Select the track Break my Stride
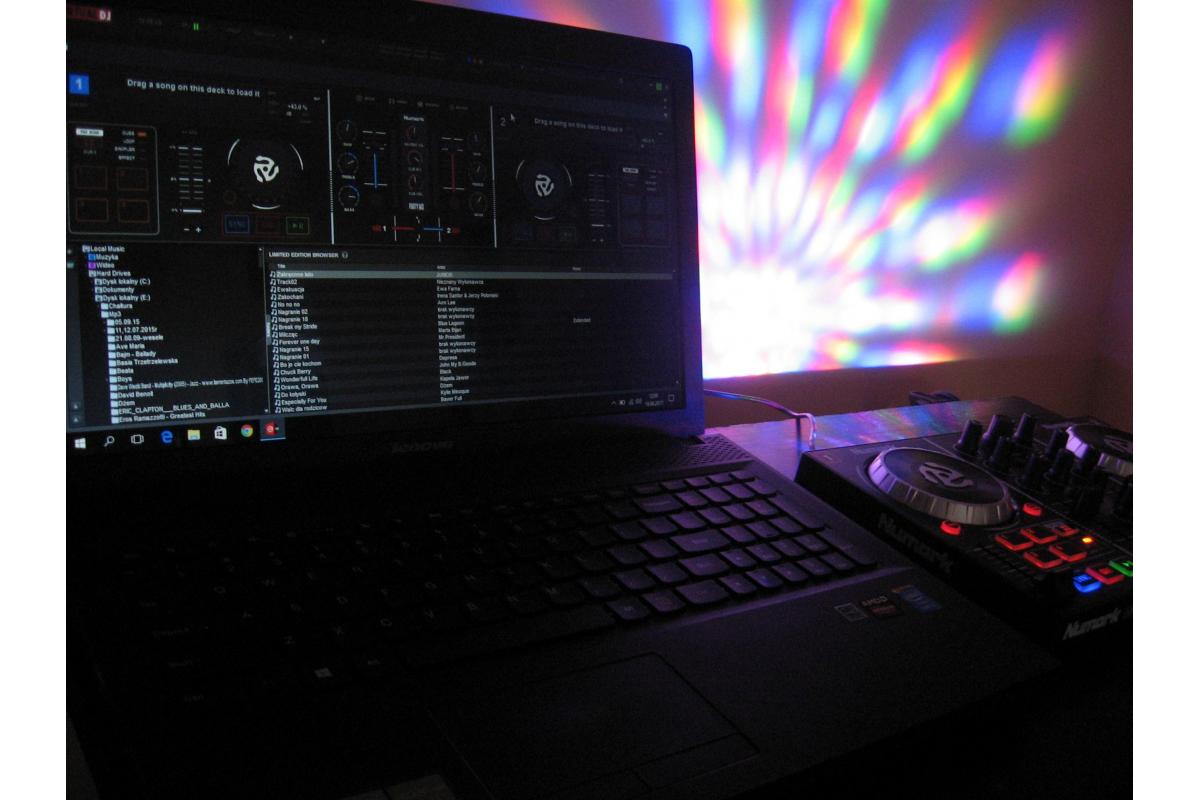1200x800 pixels. click(x=294, y=327)
